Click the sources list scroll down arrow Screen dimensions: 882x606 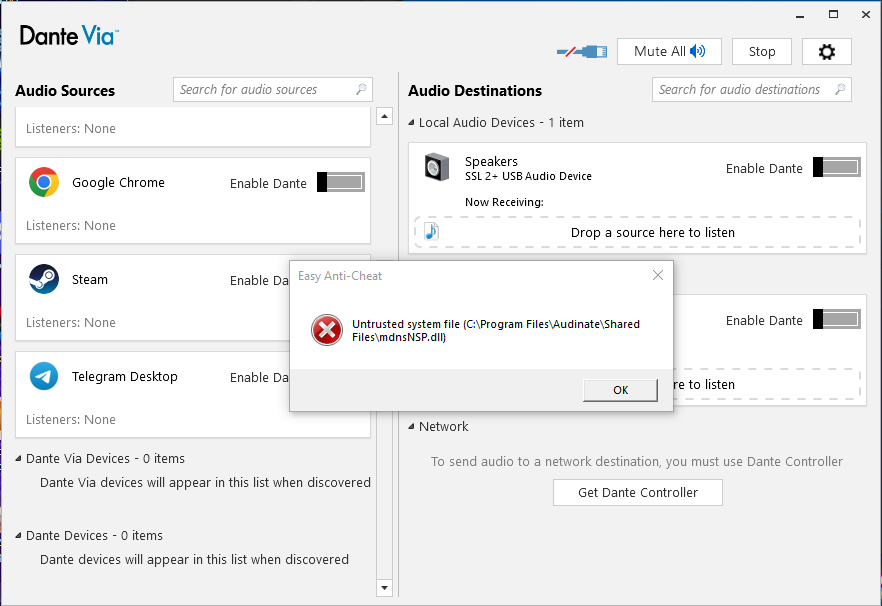click(x=384, y=588)
